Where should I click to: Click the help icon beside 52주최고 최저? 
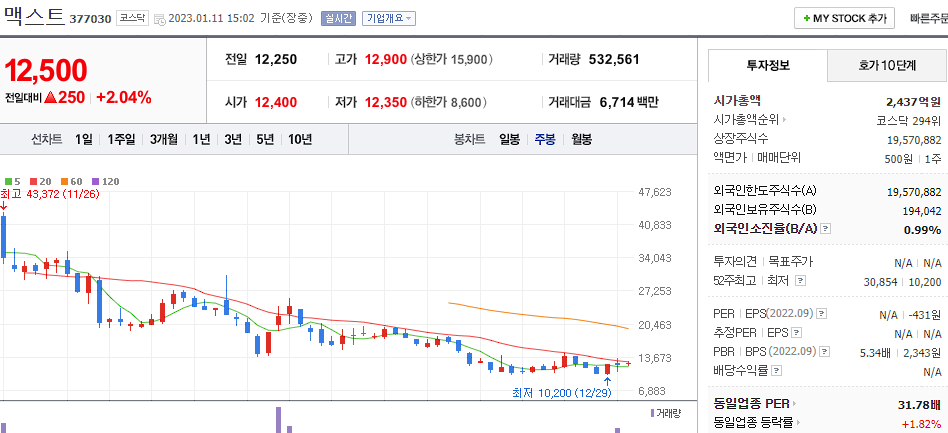[x=800, y=281]
